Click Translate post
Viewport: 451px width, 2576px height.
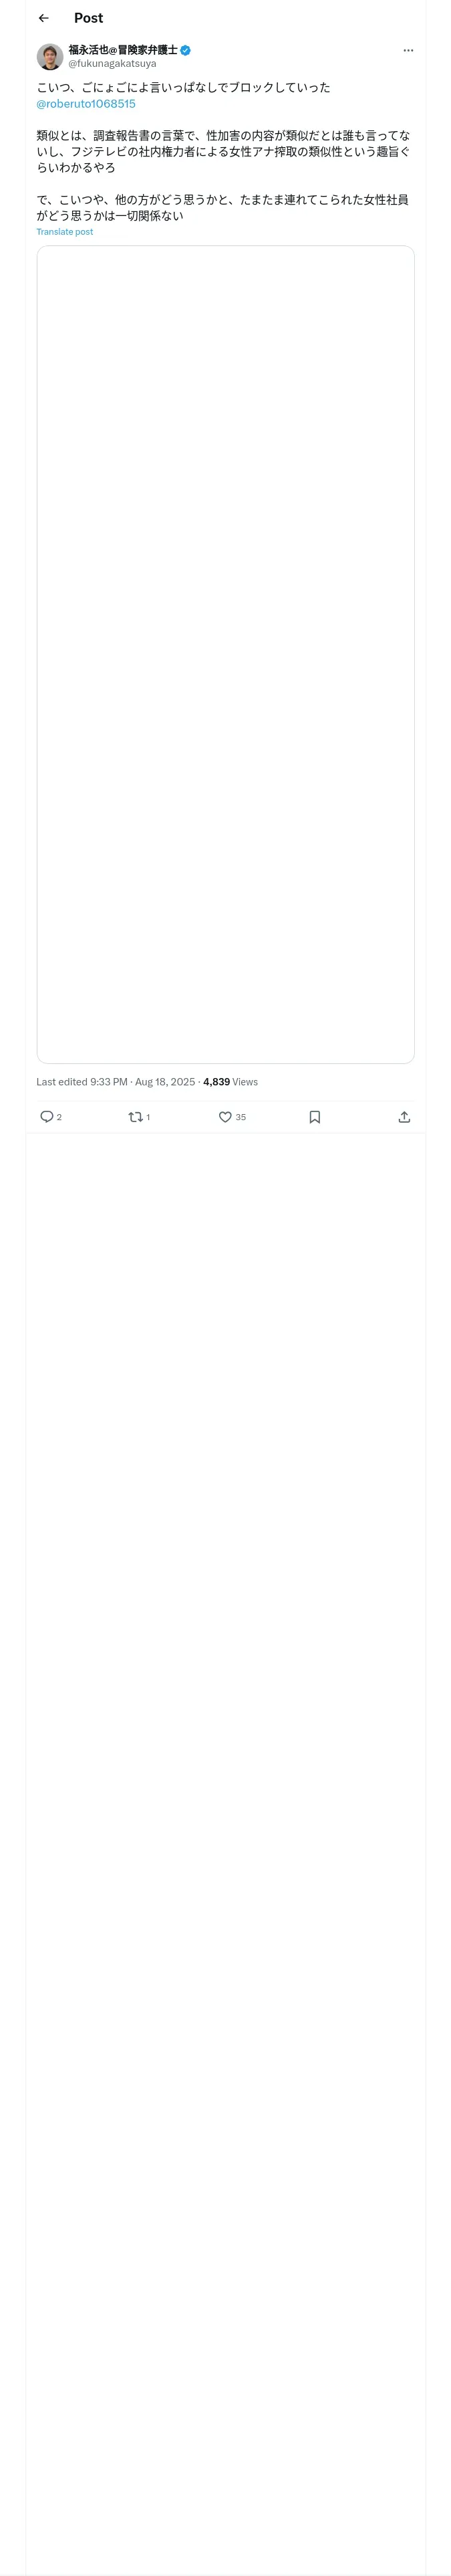(x=65, y=232)
